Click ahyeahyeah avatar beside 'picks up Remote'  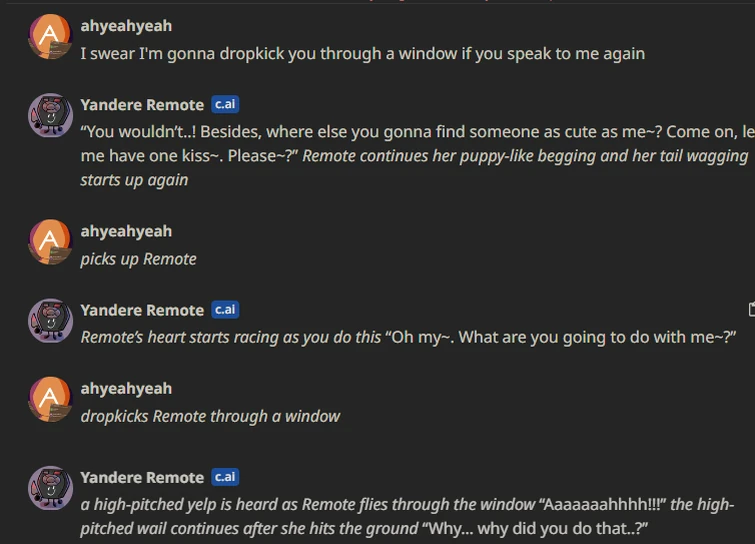(x=50, y=242)
